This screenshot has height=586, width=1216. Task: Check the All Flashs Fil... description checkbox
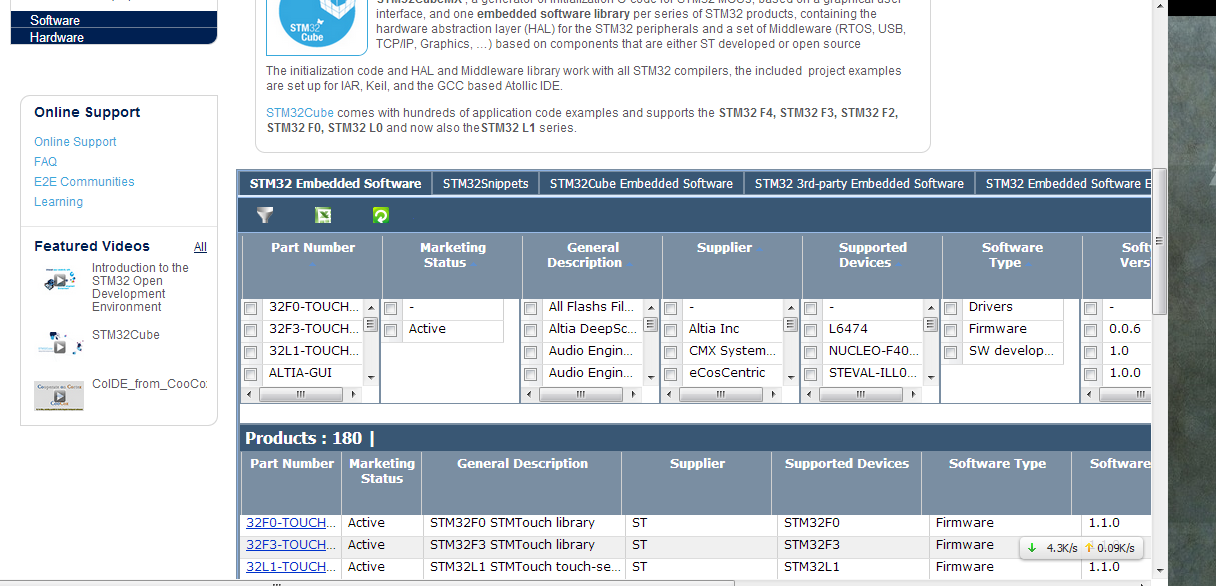click(x=530, y=309)
